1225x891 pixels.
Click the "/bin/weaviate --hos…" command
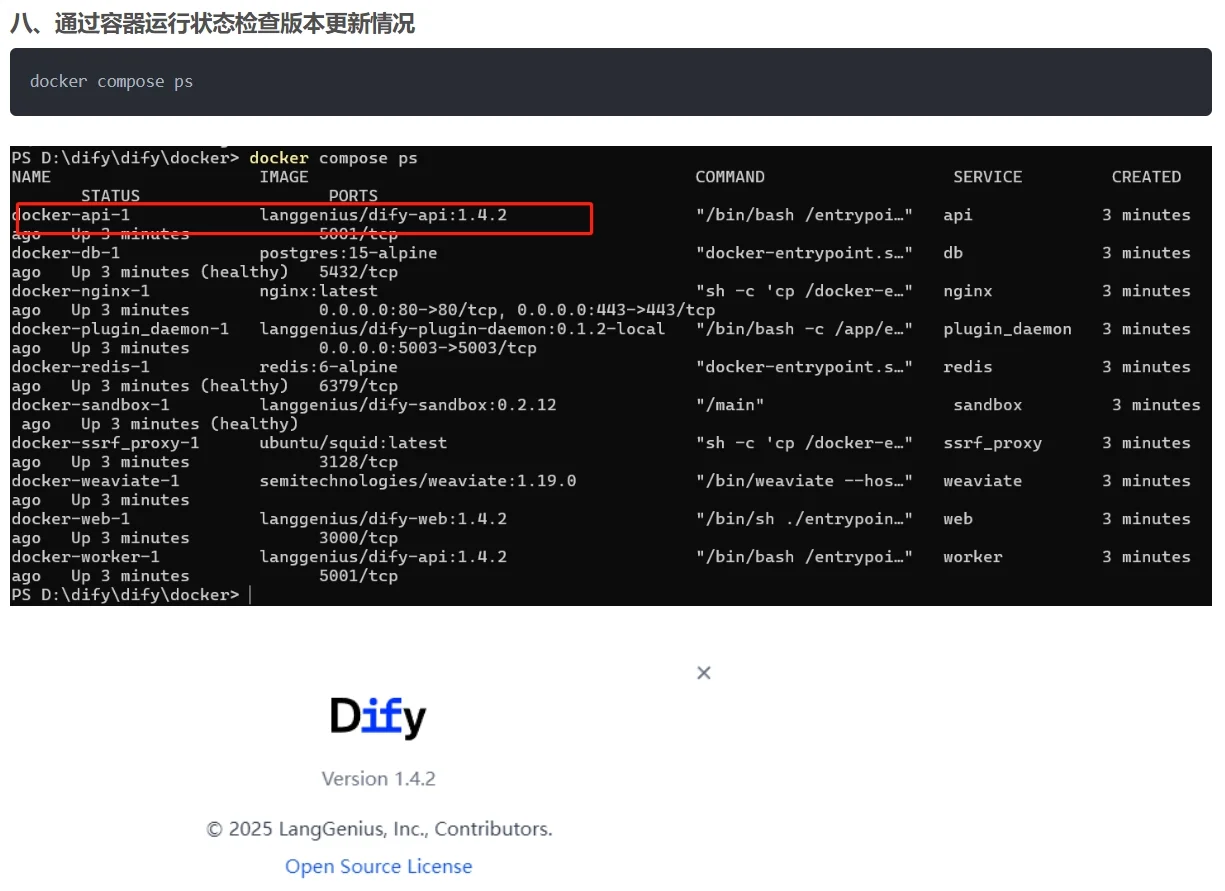[804, 481]
